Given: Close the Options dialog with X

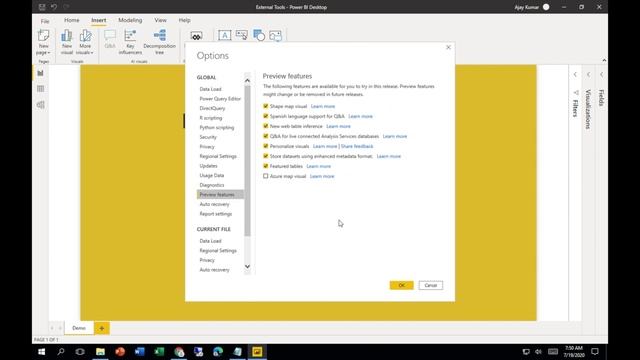Looking at the screenshot, I should pos(448,47).
